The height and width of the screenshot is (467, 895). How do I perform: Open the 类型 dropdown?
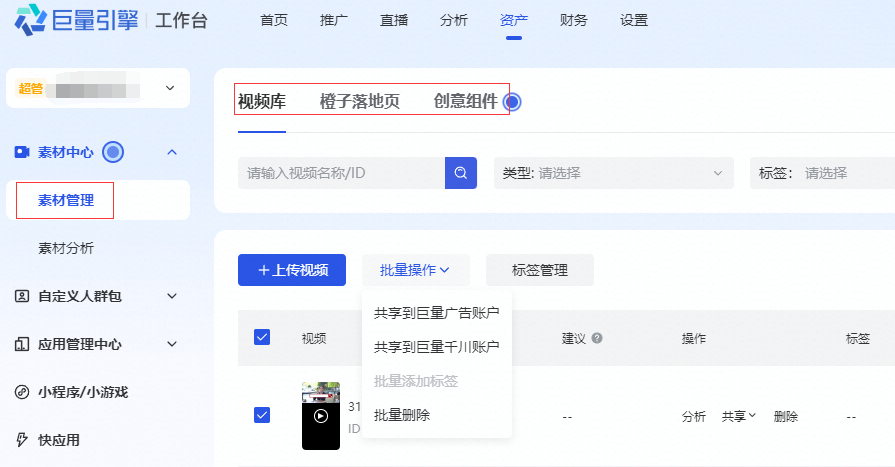click(x=614, y=173)
